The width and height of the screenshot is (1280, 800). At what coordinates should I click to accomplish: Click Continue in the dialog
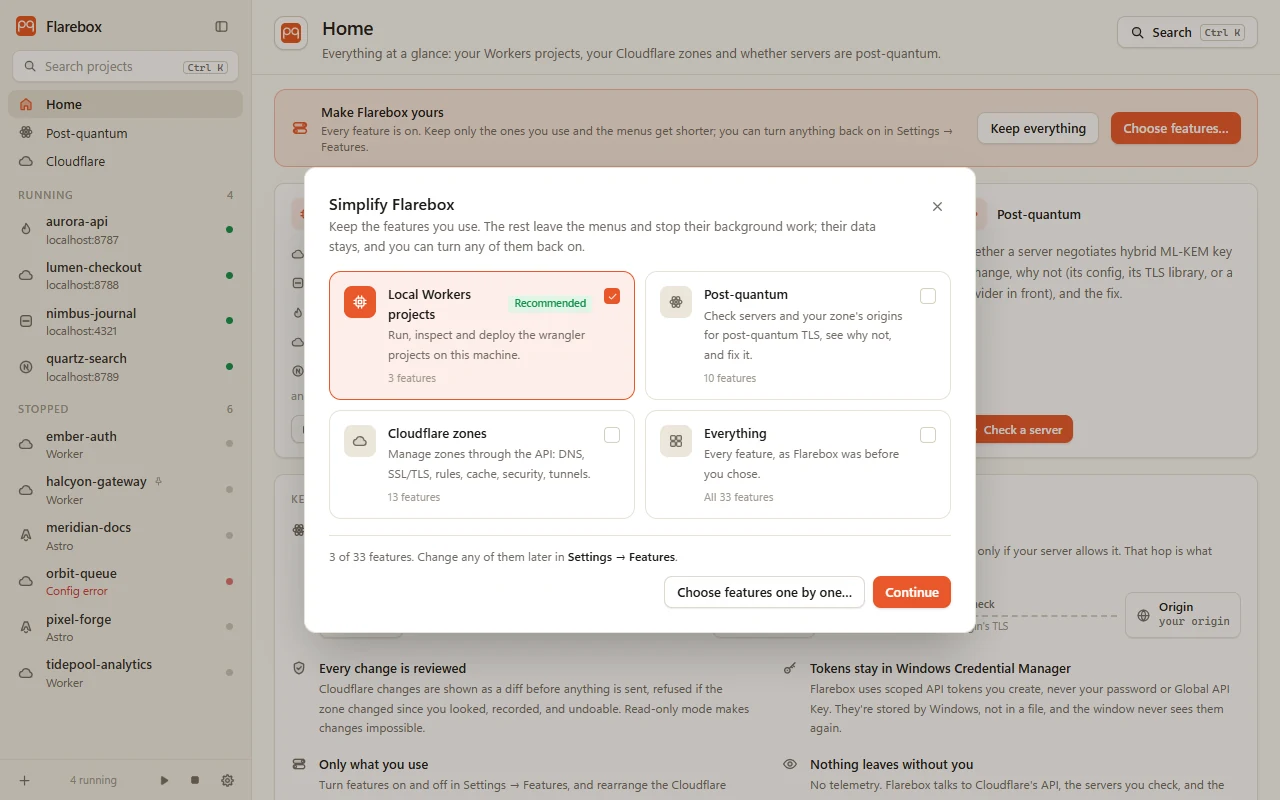(912, 592)
